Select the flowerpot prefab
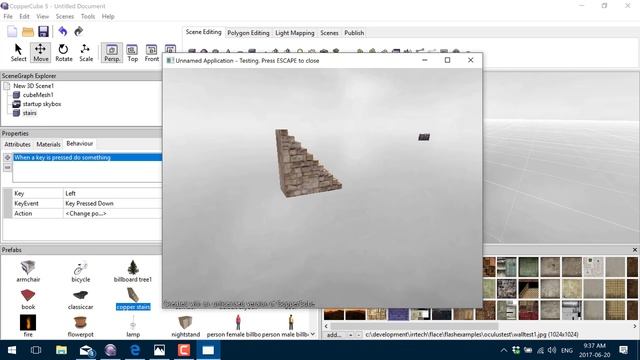The image size is (640, 360). pyautogui.click(x=80, y=326)
